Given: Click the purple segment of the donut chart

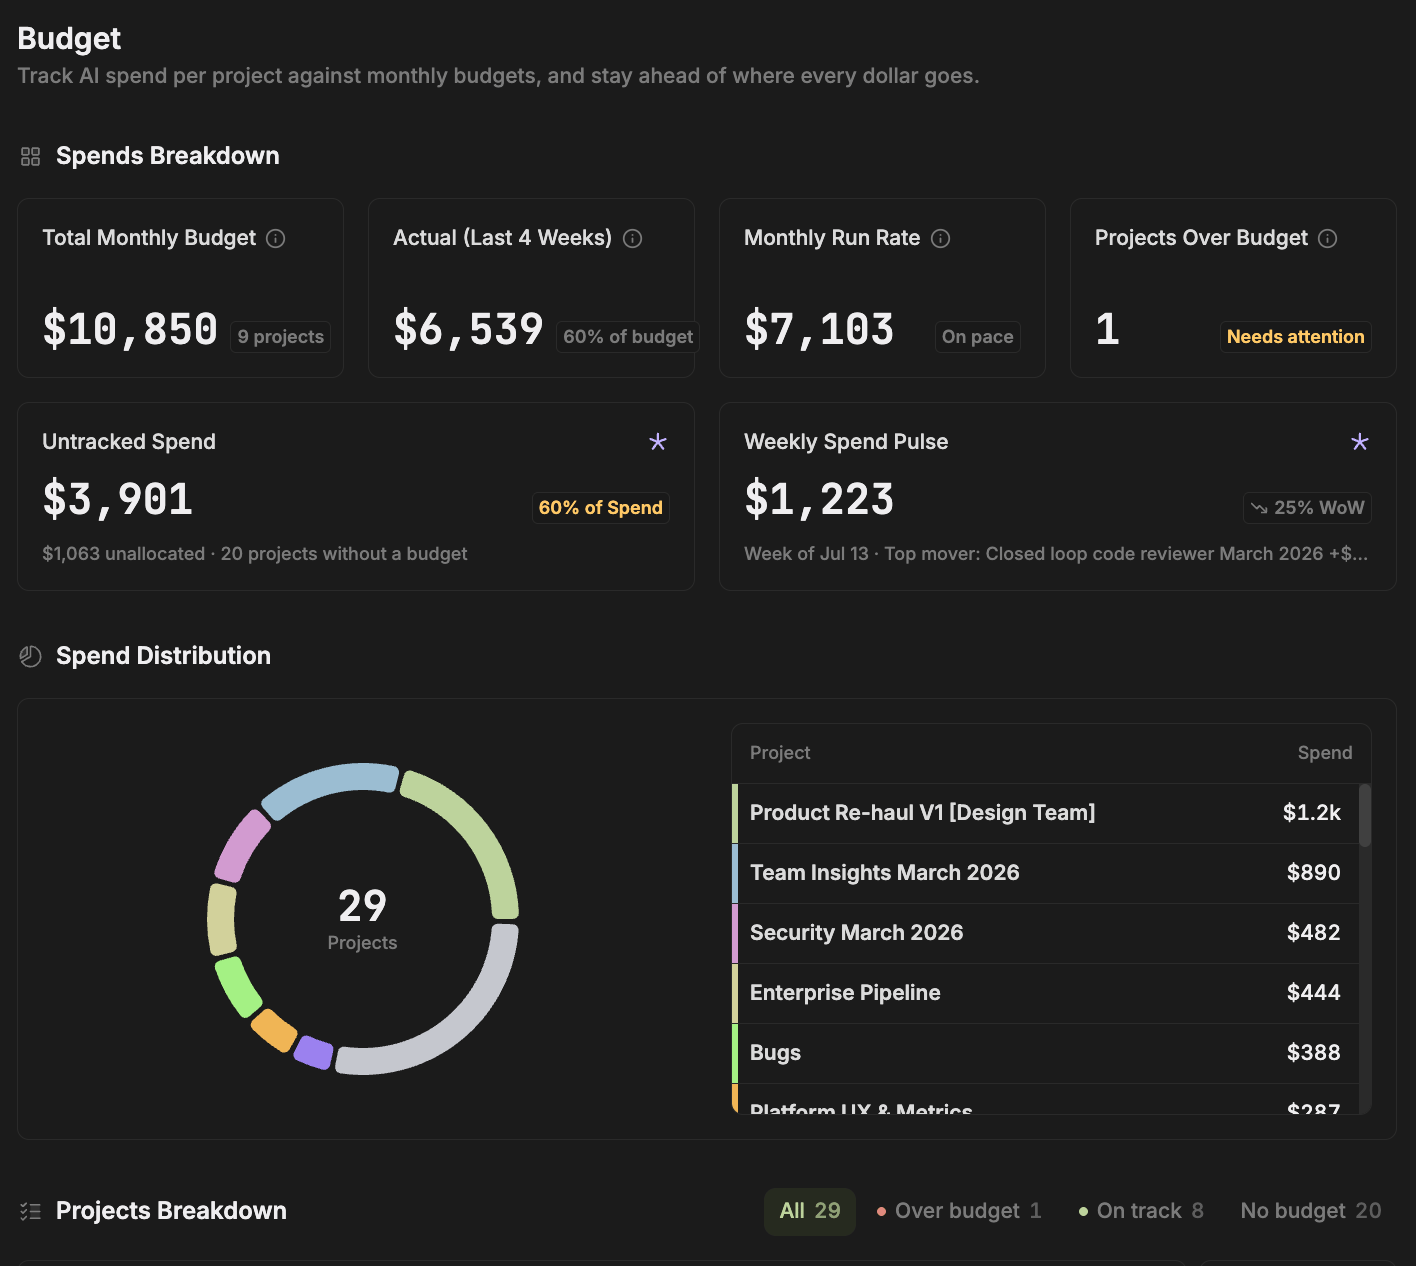Looking at the screenshot, I should click(313, 1052).
